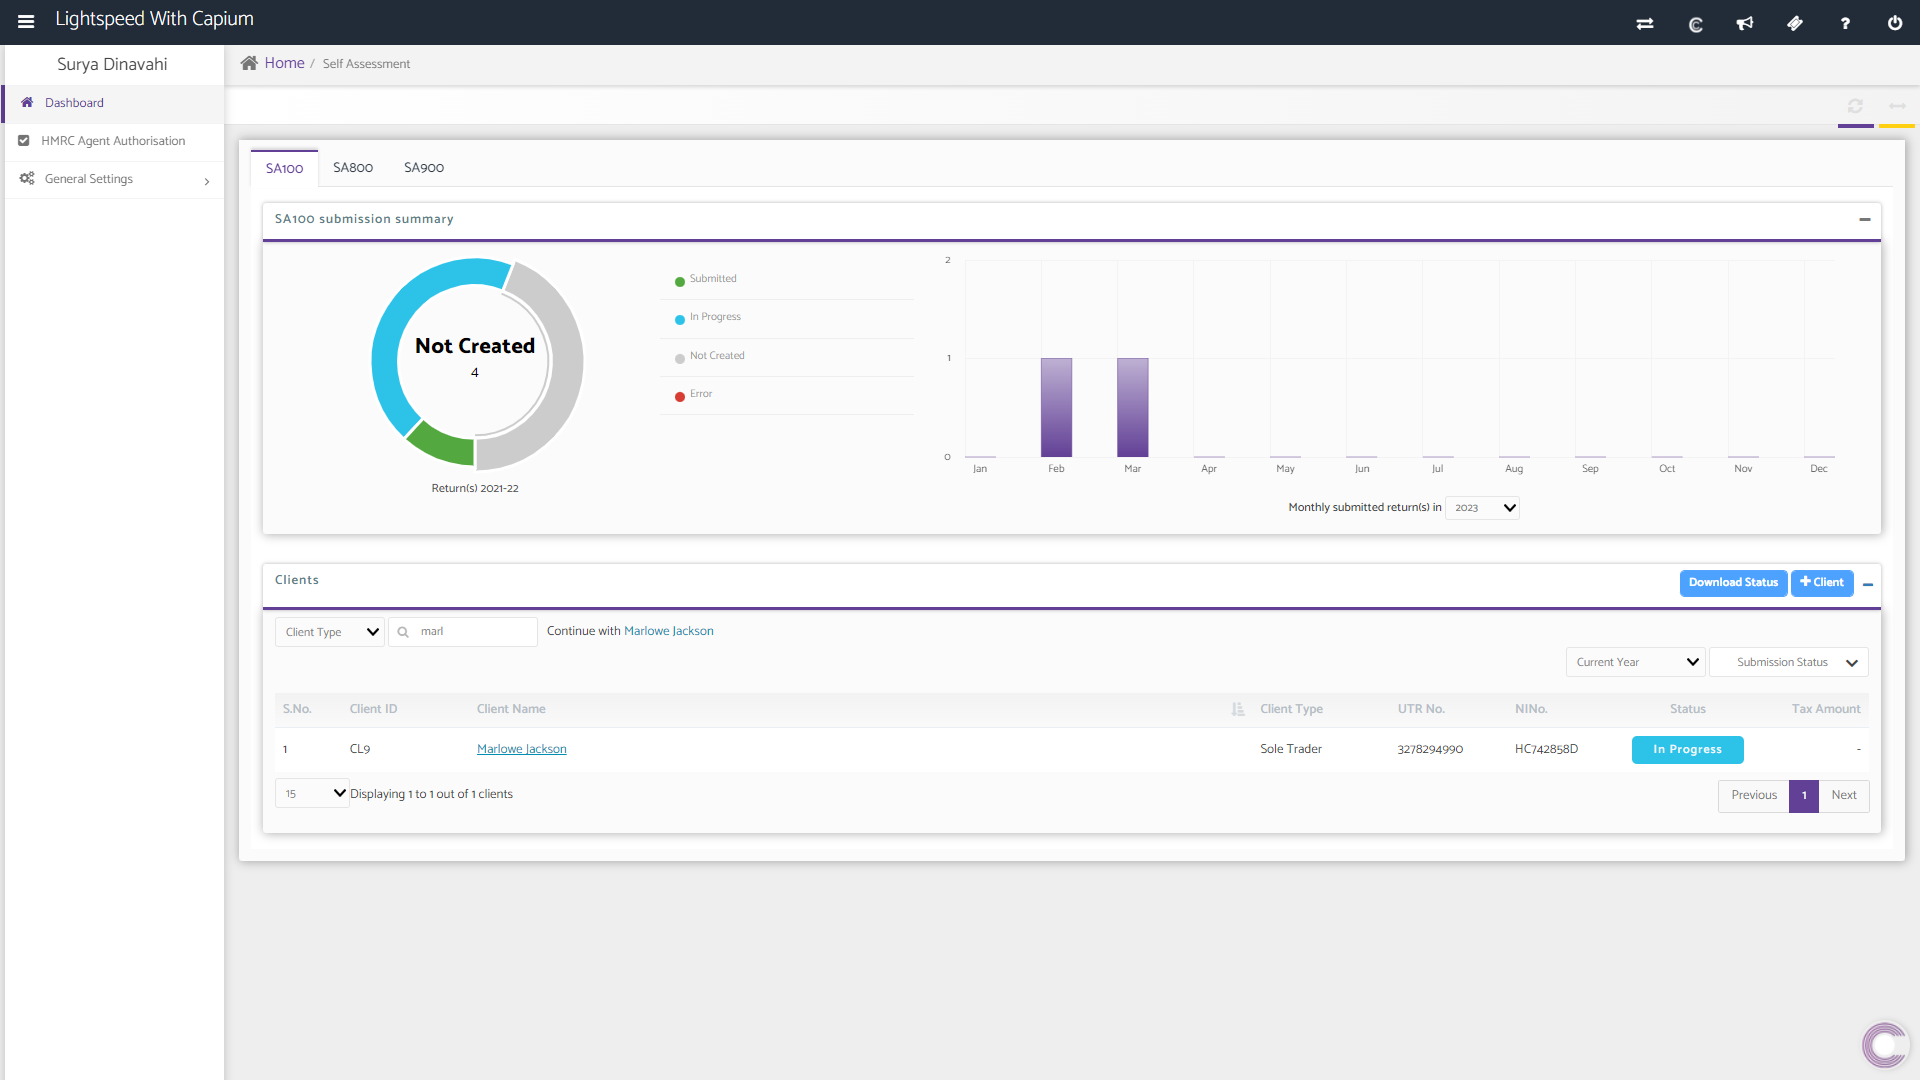Switch to the SA800 tab
This screenshot has width=1920, height=1080.
(x=353, y=168)
